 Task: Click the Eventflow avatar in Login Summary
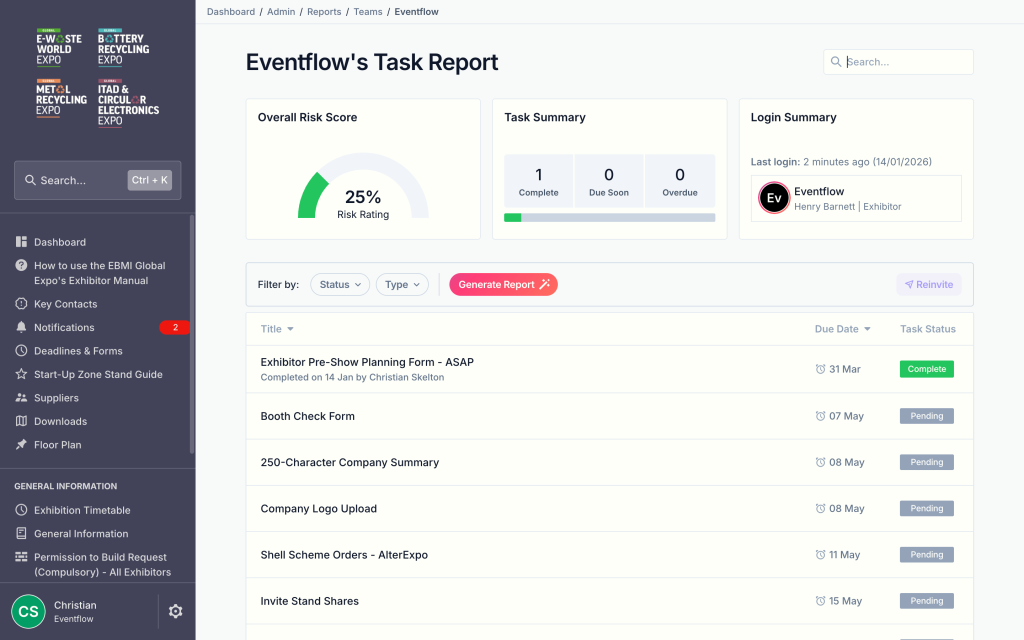pyautogui.click(x=773, y=198)
